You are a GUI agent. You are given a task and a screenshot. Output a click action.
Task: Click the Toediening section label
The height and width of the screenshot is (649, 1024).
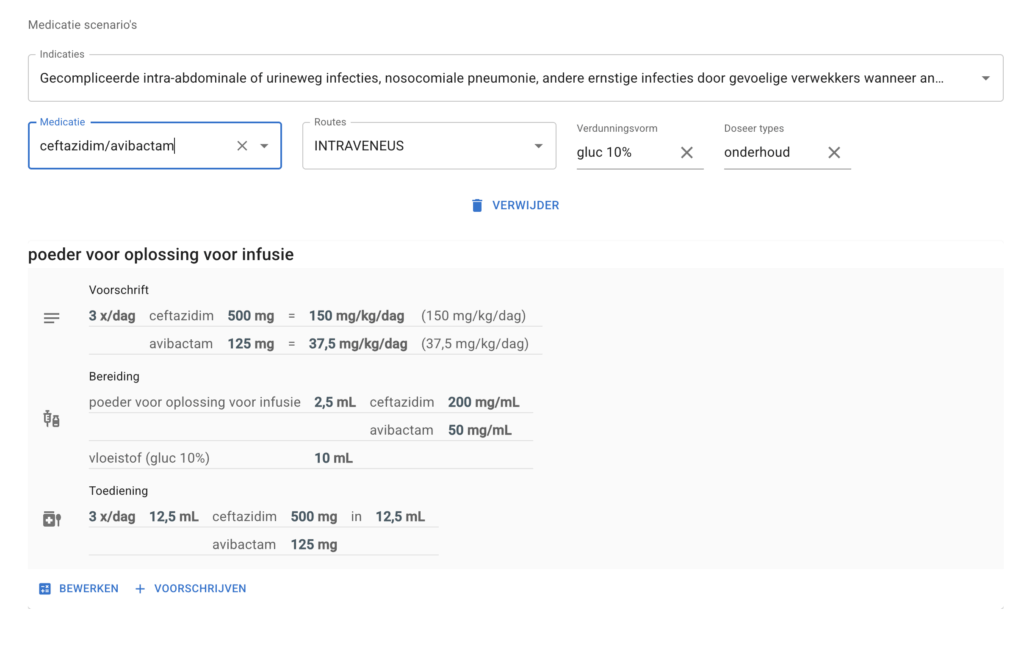[x=118, y=491]
